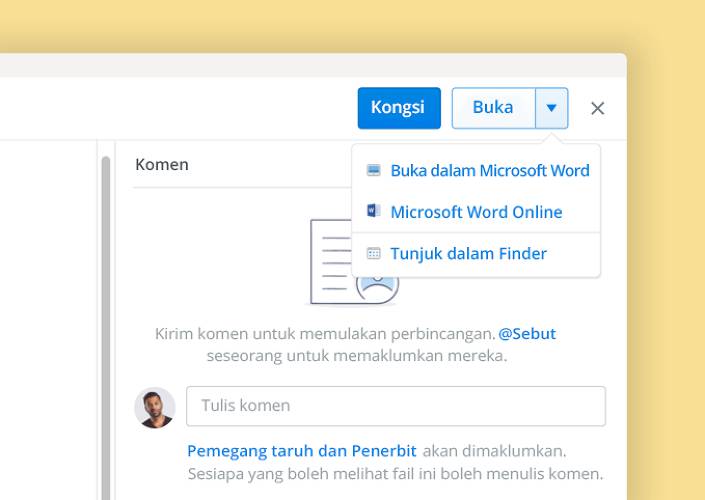Image resolution: width=705 pixels, height=500 pixels.
Task: Click the text 'Kirim komen untuk memulakan perbincangan.'
Action: coord(325,334)
